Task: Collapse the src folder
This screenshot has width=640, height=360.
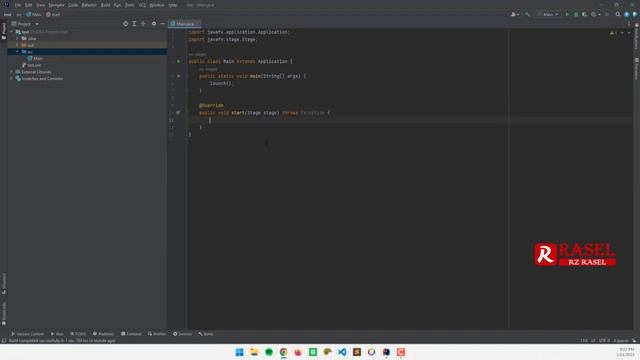Action: [17, 52]
